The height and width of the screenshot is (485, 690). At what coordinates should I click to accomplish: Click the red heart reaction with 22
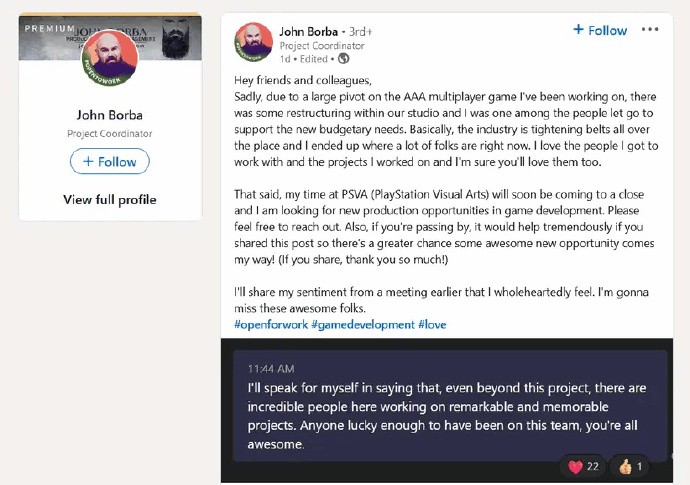click(x=583, y=467)
